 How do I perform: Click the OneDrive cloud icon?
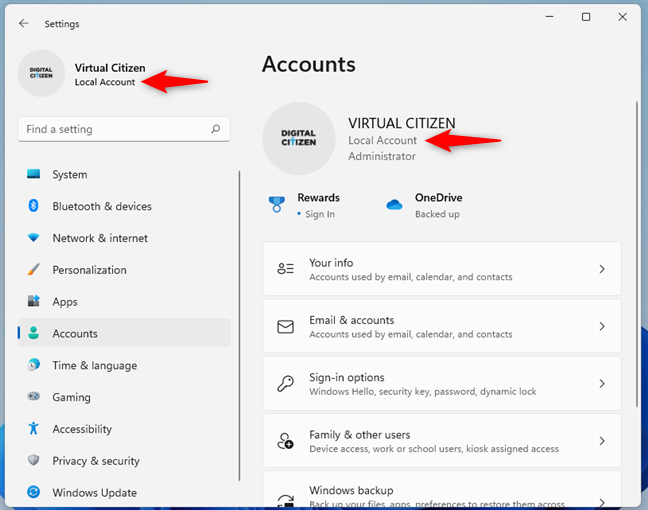point(394,204)
